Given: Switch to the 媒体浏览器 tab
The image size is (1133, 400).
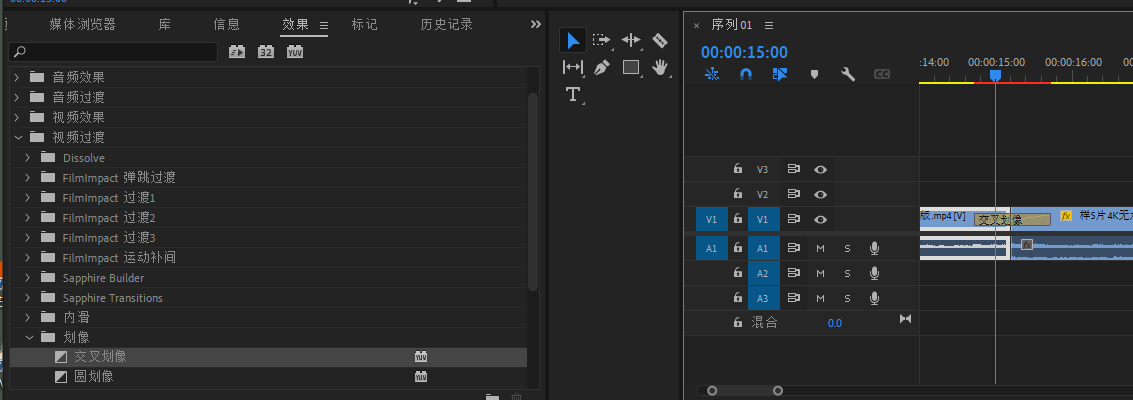Looking at the screenshot, I should click(82, 24).
